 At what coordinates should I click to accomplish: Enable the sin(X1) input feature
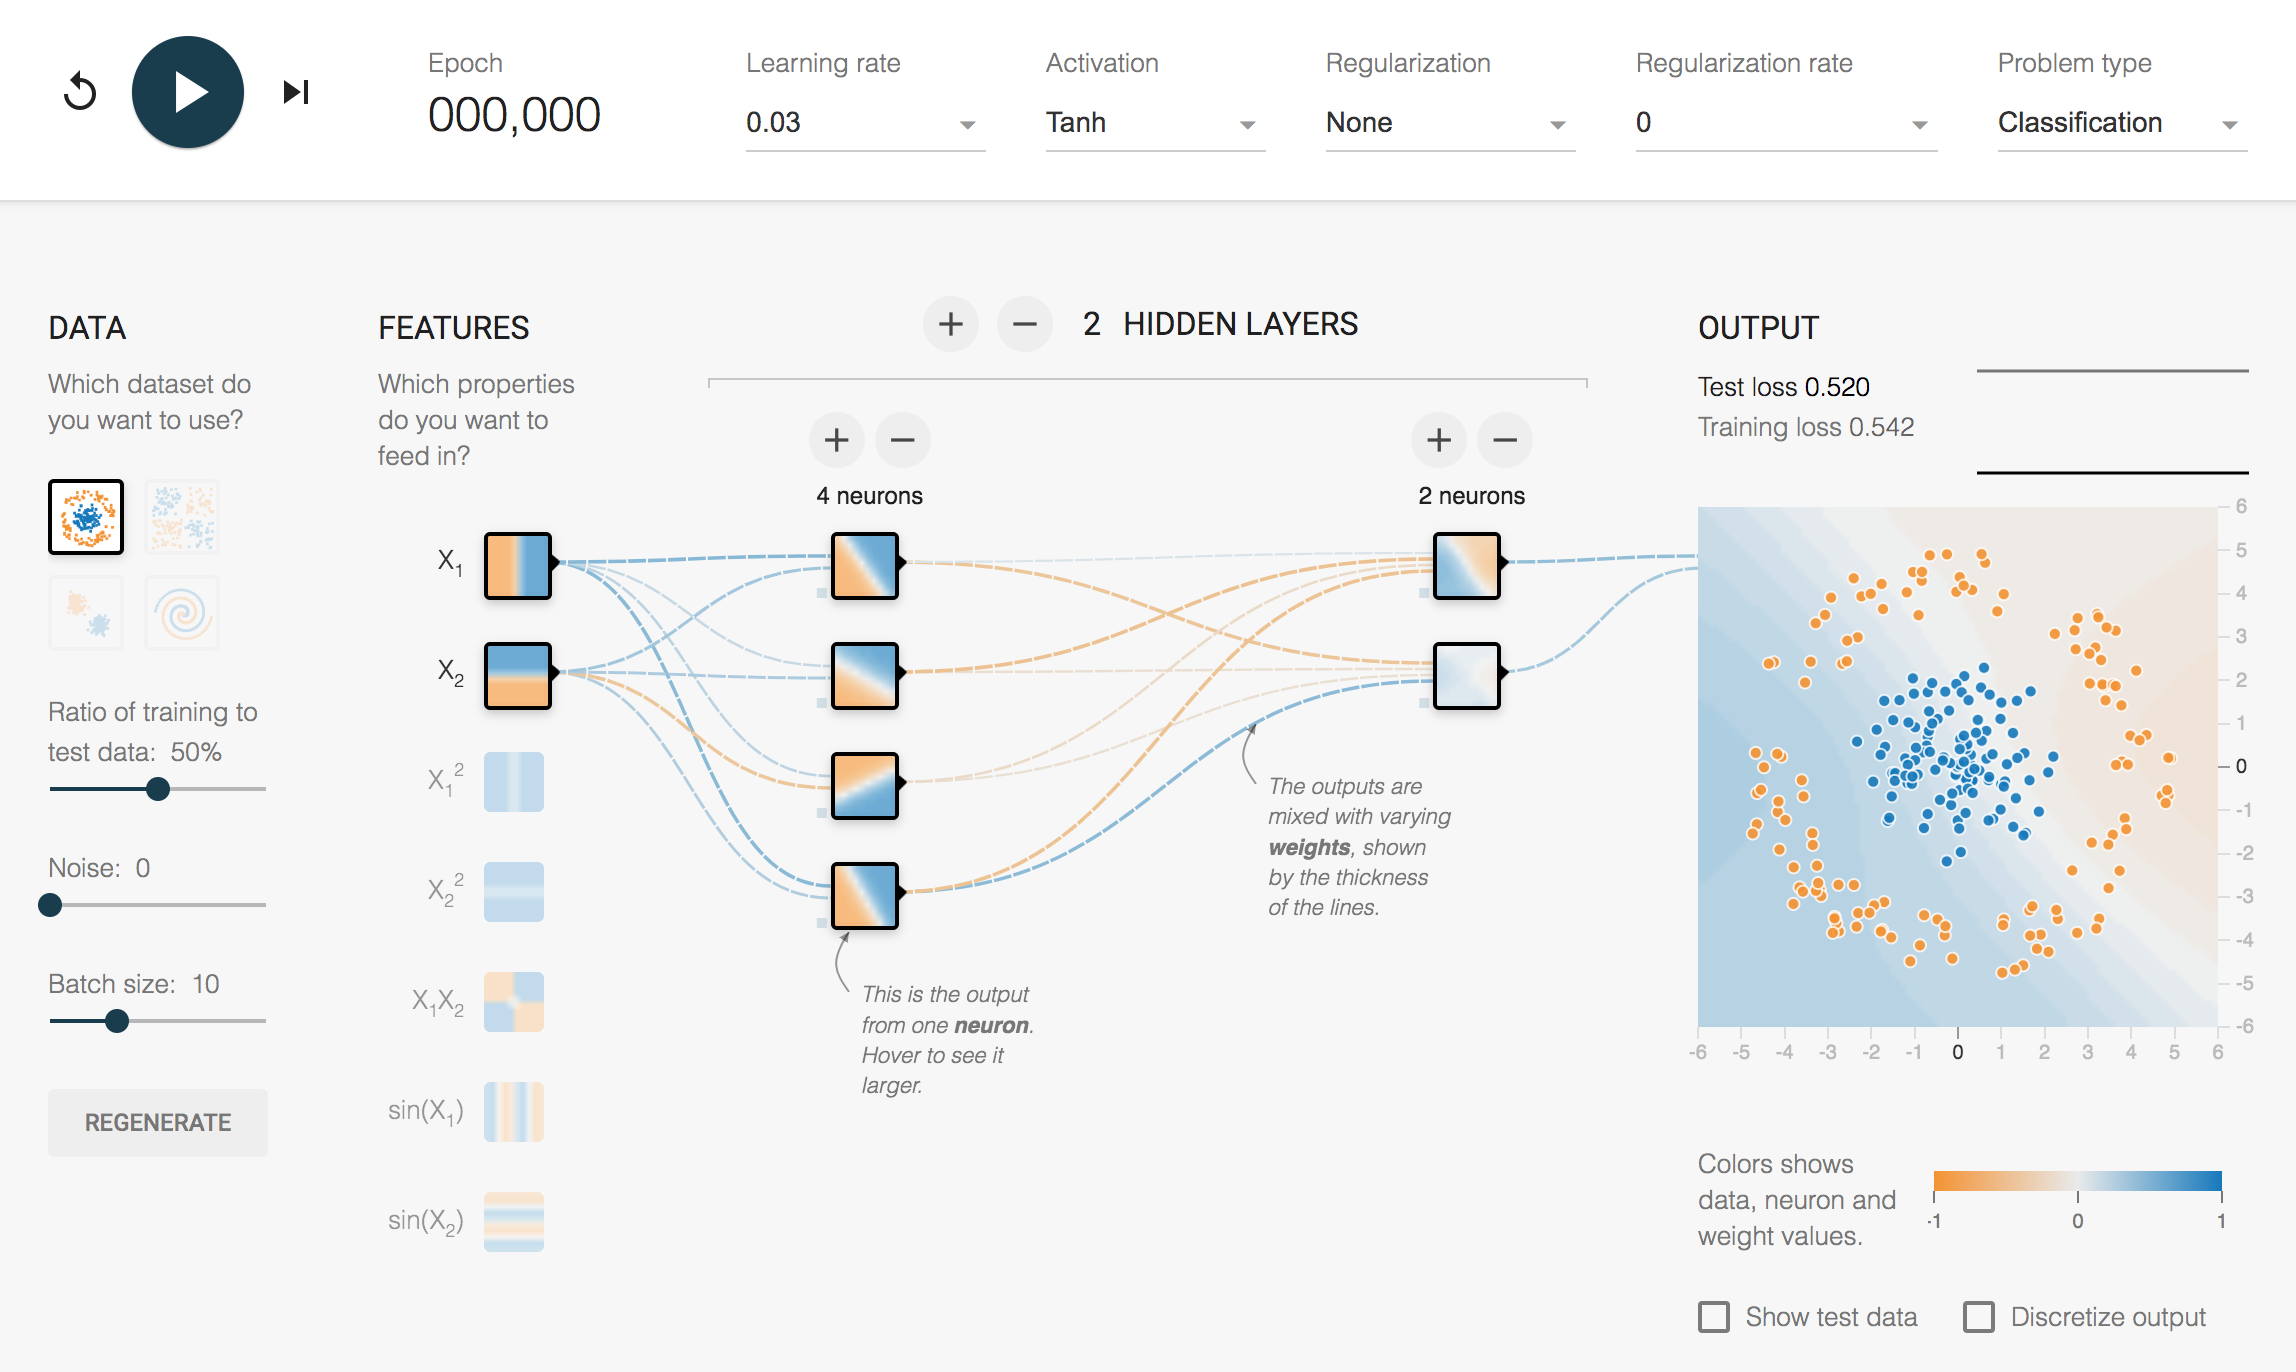[x=514, y=1112]
